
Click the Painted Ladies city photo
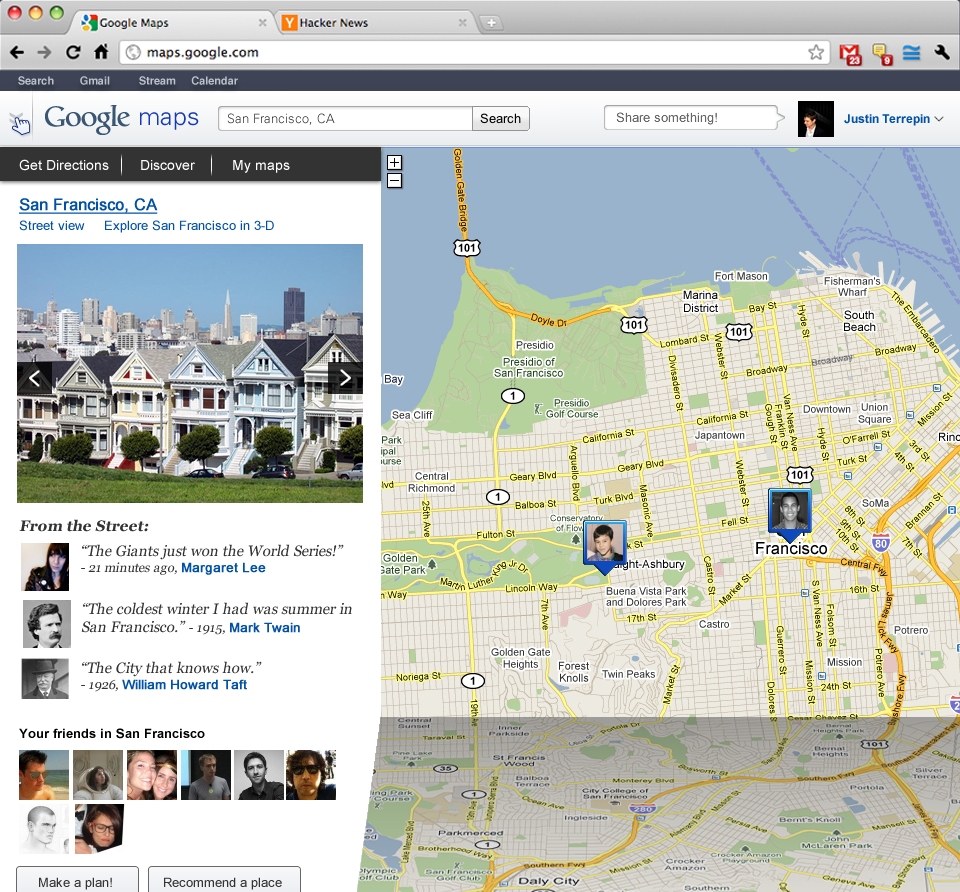point(190,373)
